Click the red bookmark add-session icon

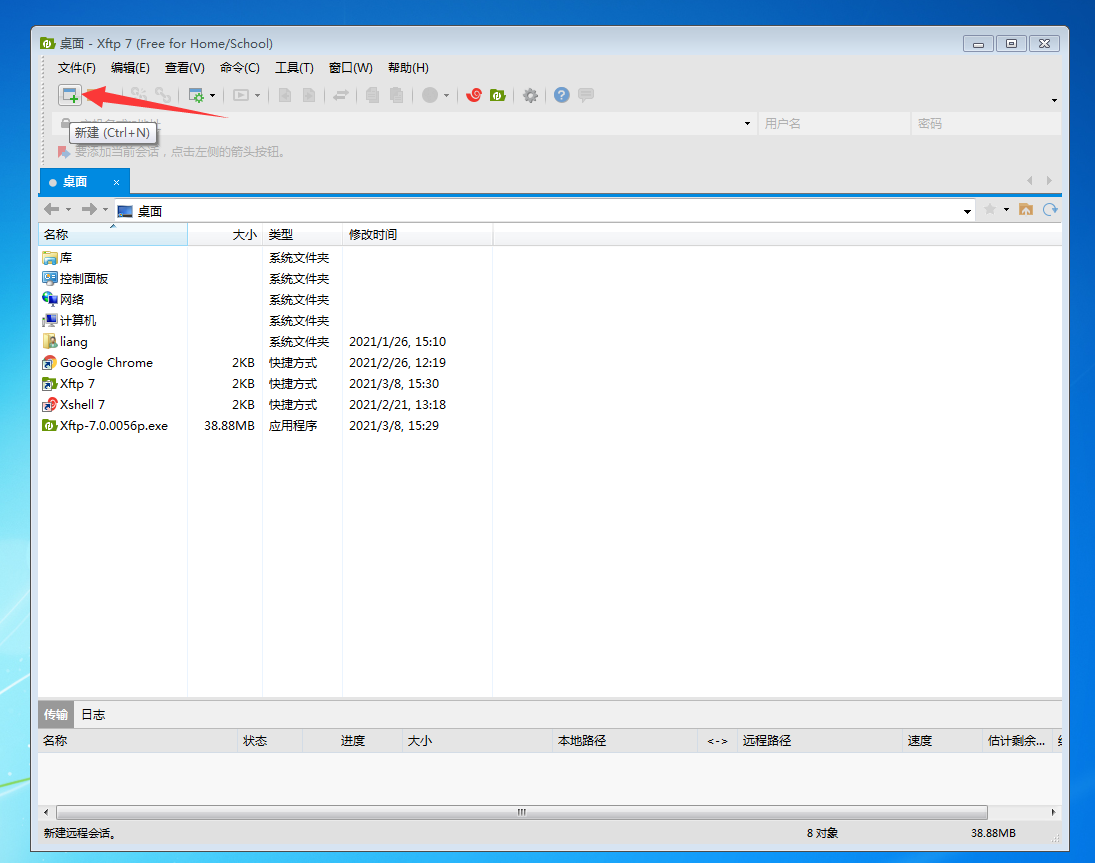pyautogui.click(x=64, y=152)
